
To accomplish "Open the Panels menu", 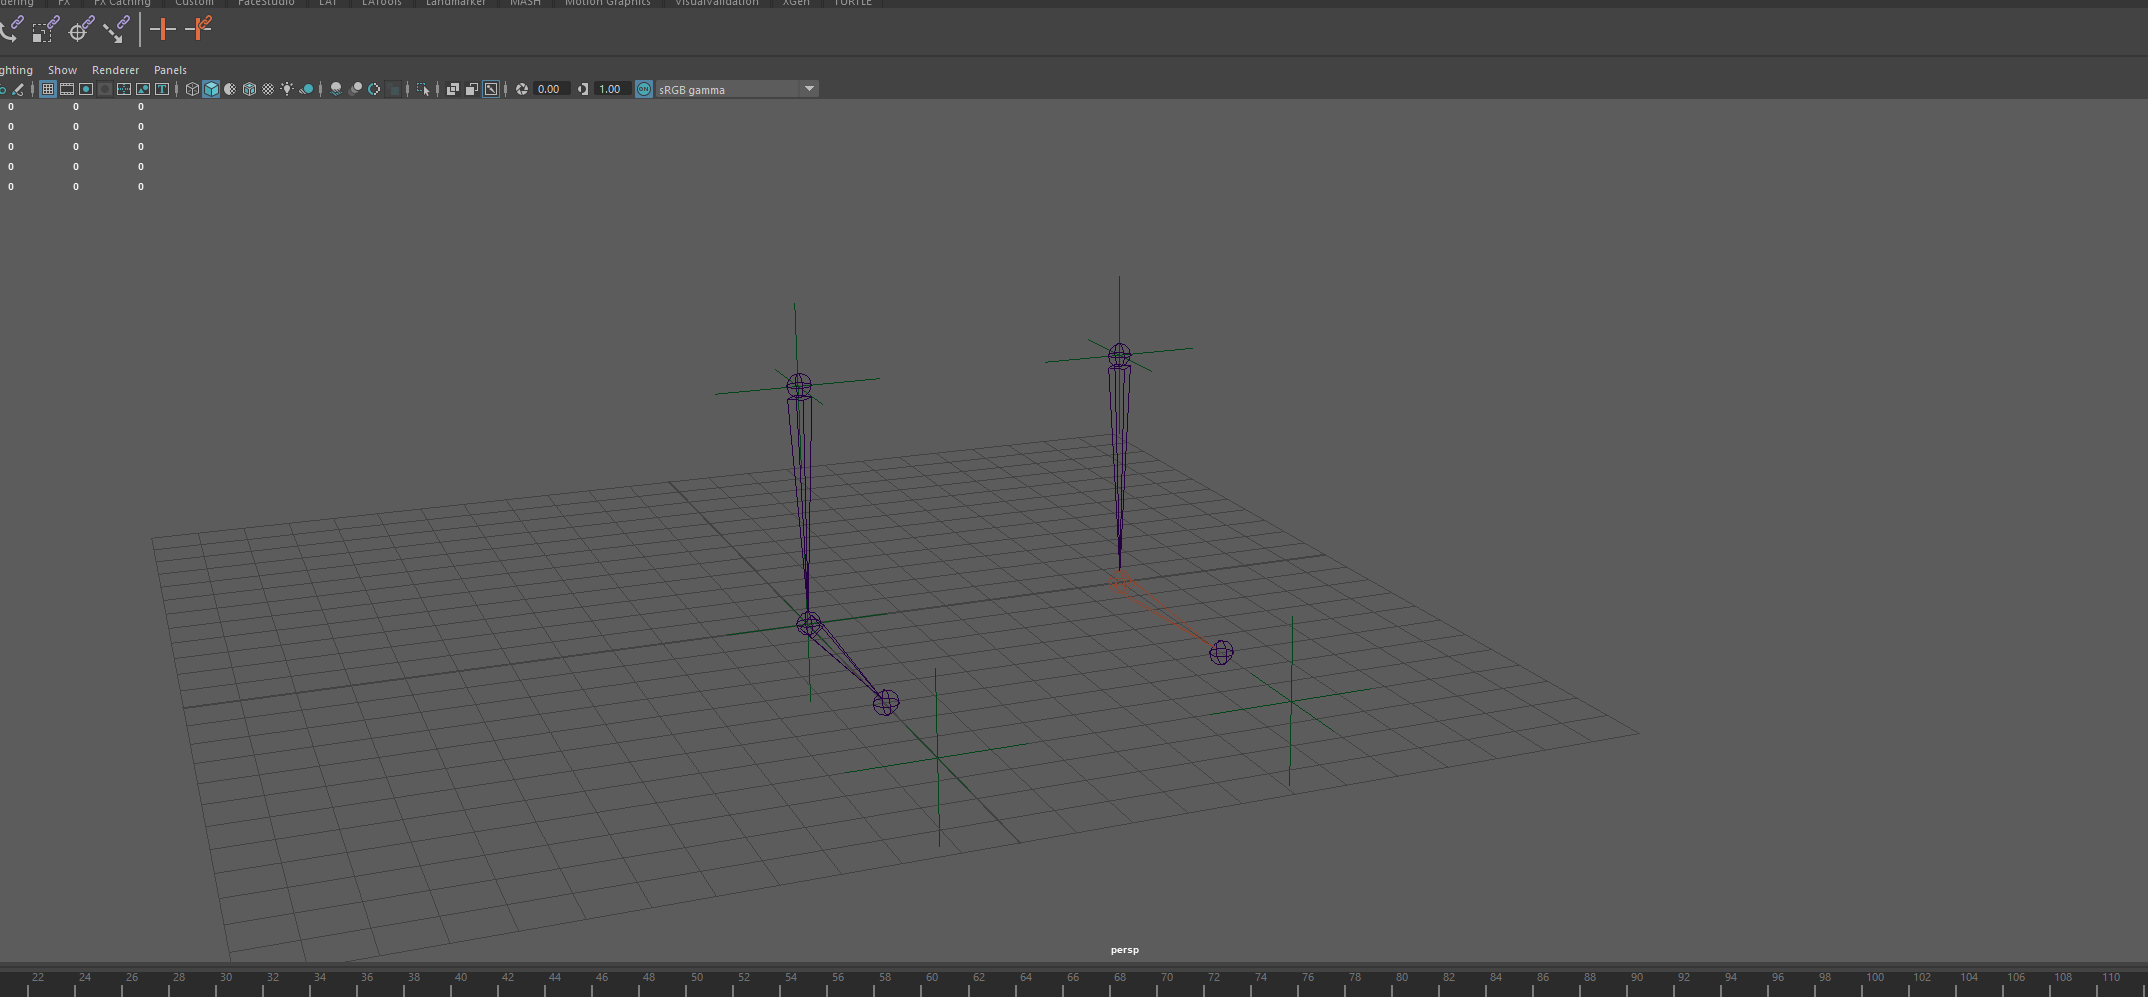I will point(170,70).
